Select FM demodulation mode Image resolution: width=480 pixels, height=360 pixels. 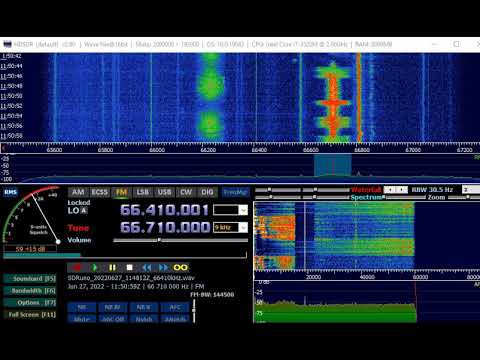point(121,192)
